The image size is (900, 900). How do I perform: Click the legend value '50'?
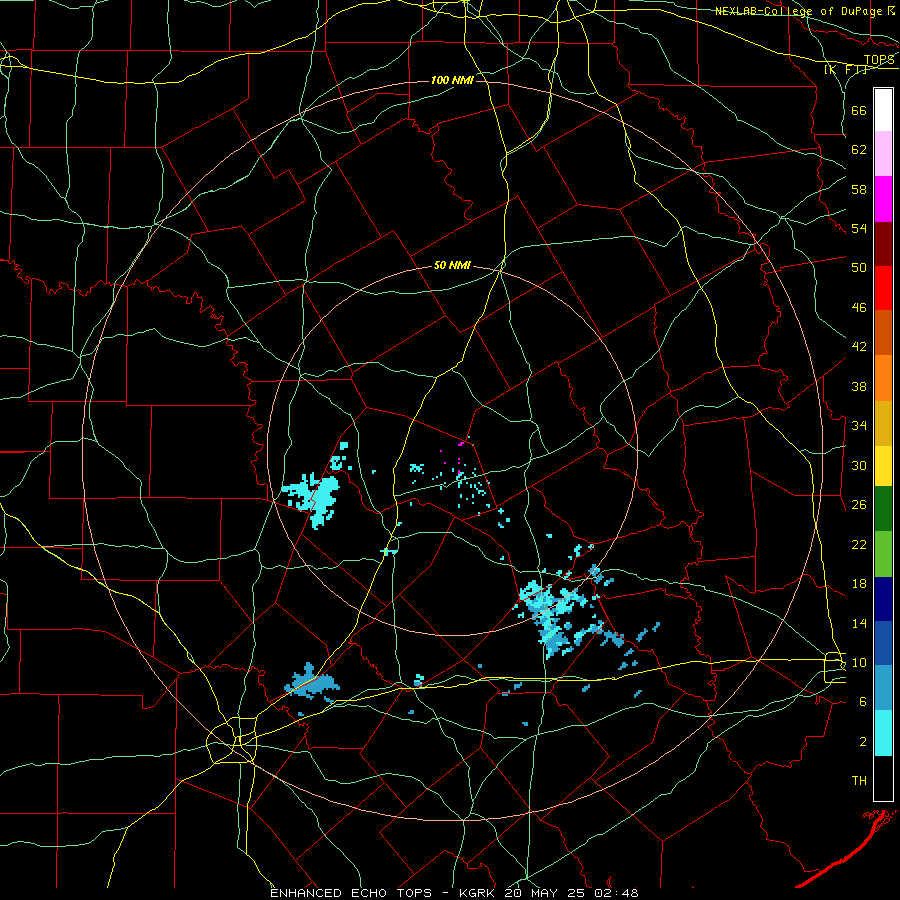click(x=859, y=268)
